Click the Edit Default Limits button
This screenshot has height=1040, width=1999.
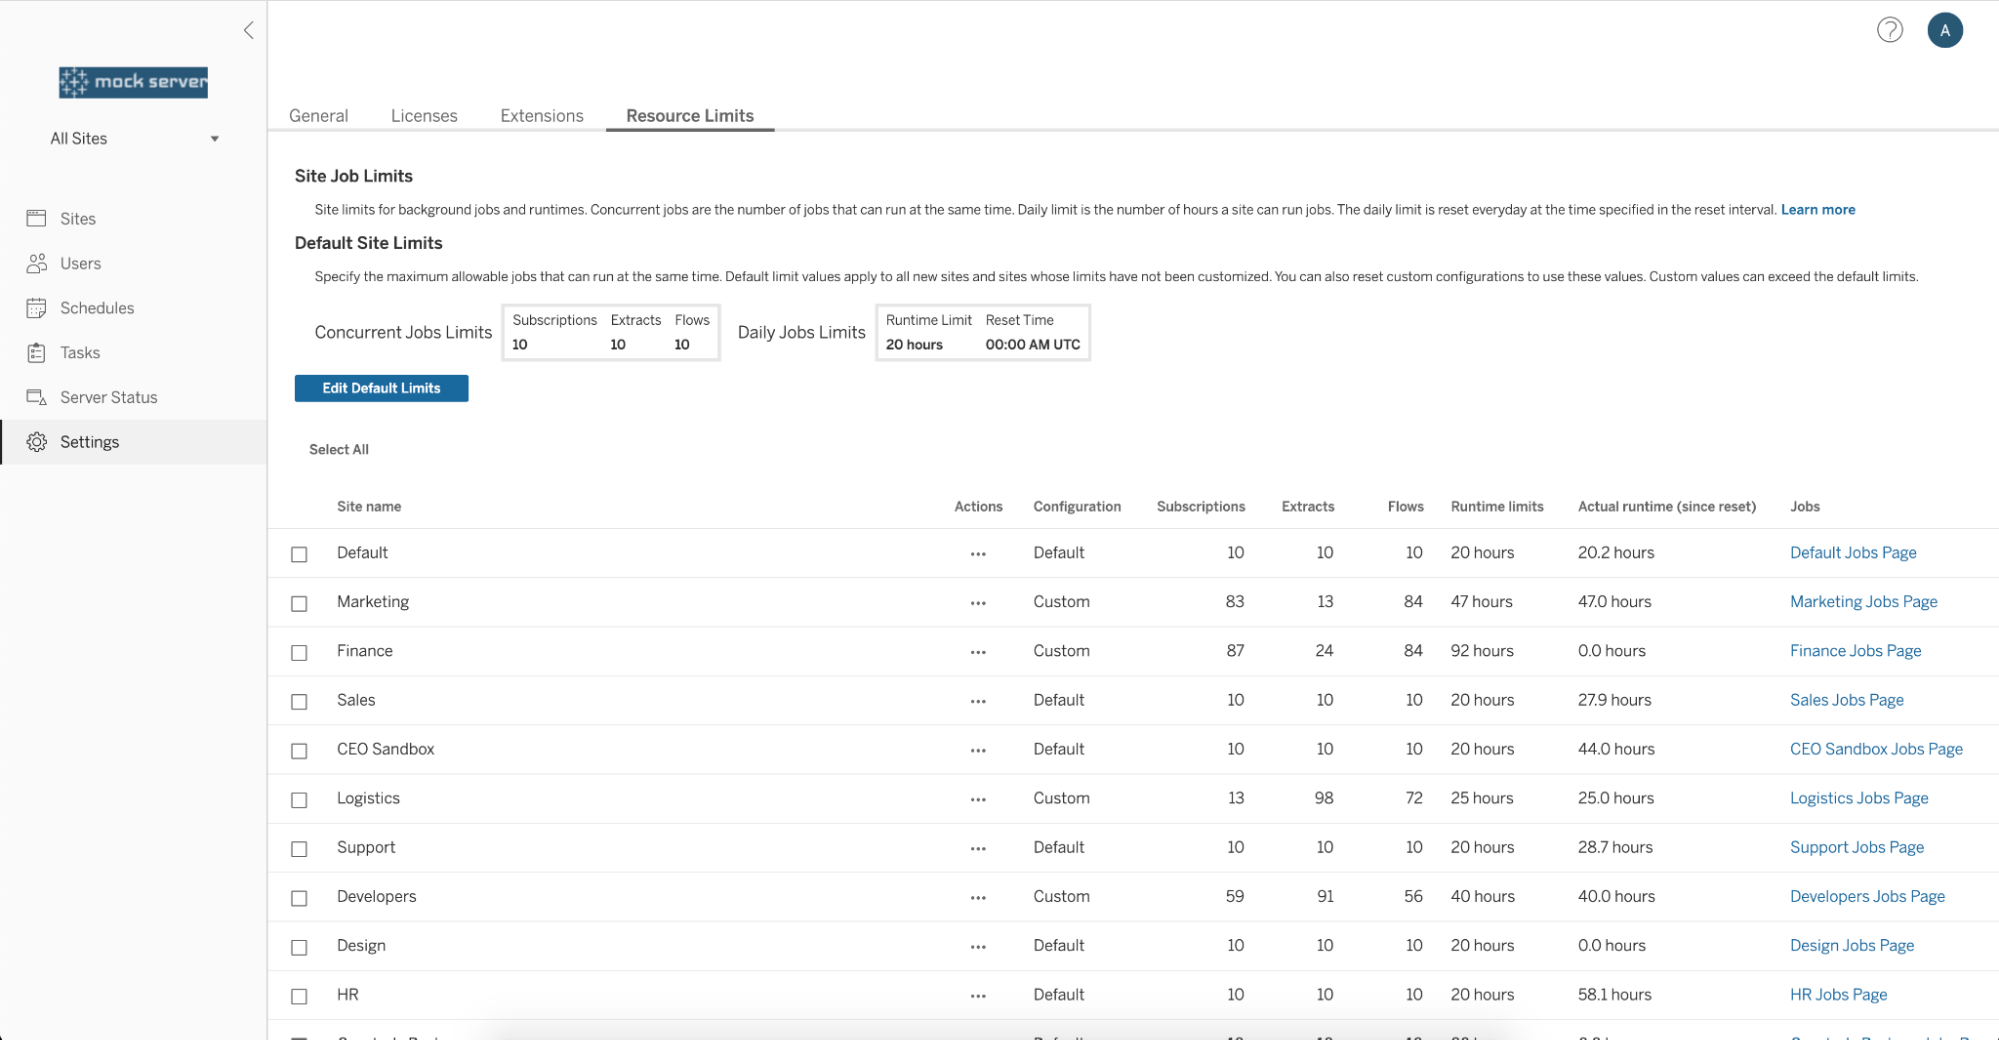(381, 388)
